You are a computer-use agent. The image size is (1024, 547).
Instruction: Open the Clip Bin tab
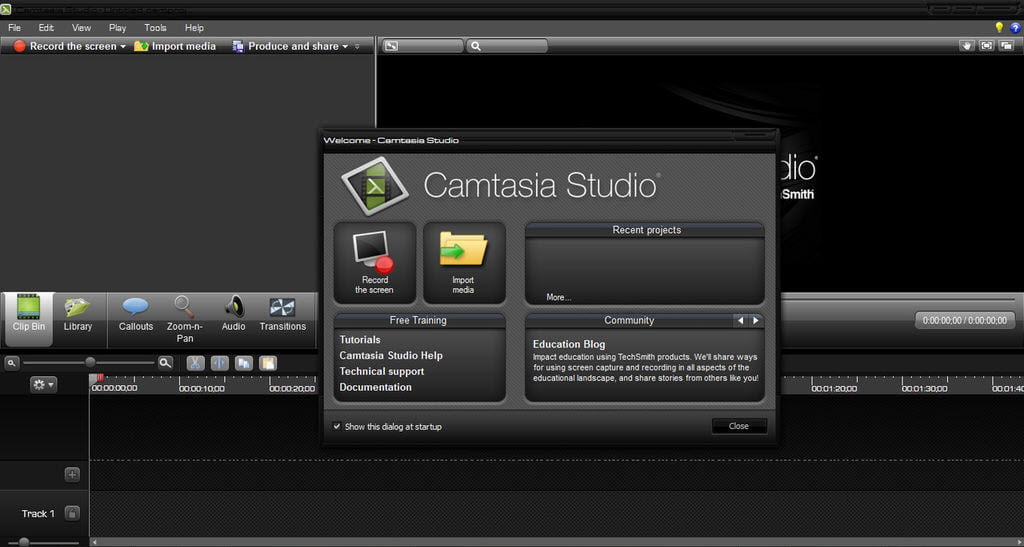click(29, 319)
